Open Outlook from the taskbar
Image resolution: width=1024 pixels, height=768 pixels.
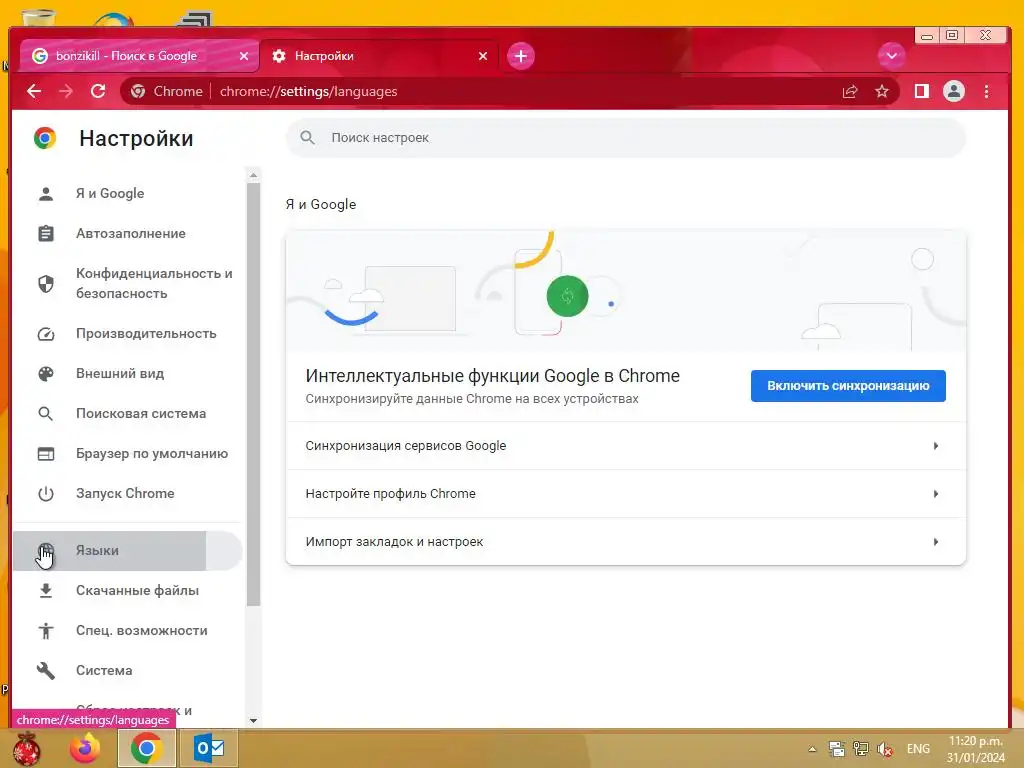[209, 748]
